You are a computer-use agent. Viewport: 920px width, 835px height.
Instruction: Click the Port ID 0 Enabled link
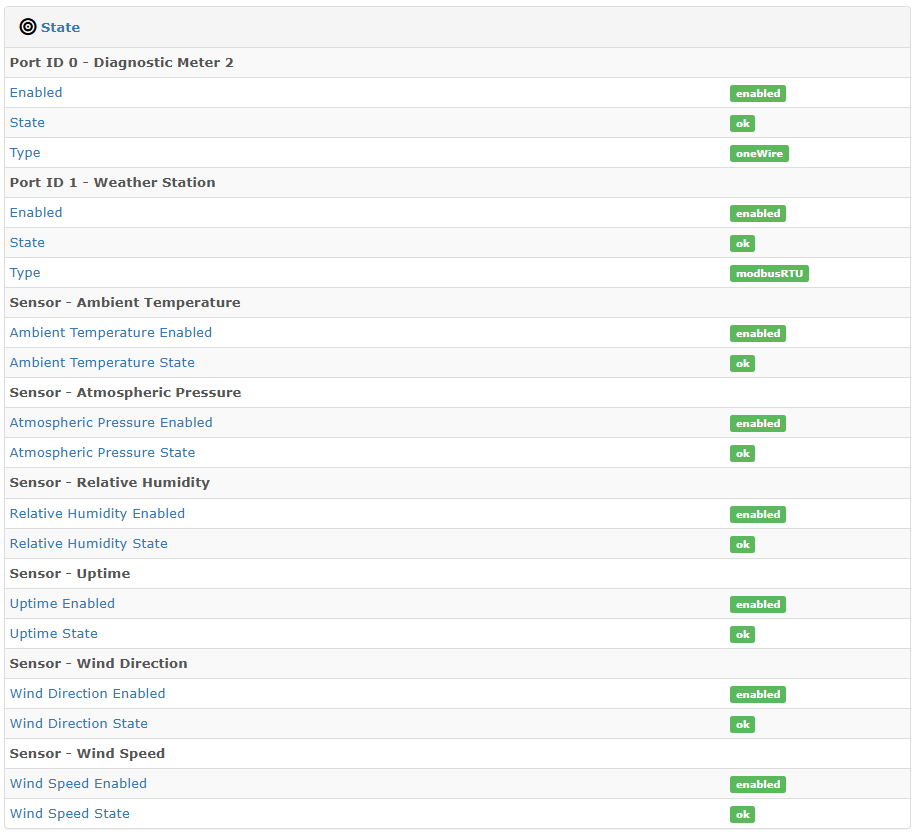coord(36,93)
